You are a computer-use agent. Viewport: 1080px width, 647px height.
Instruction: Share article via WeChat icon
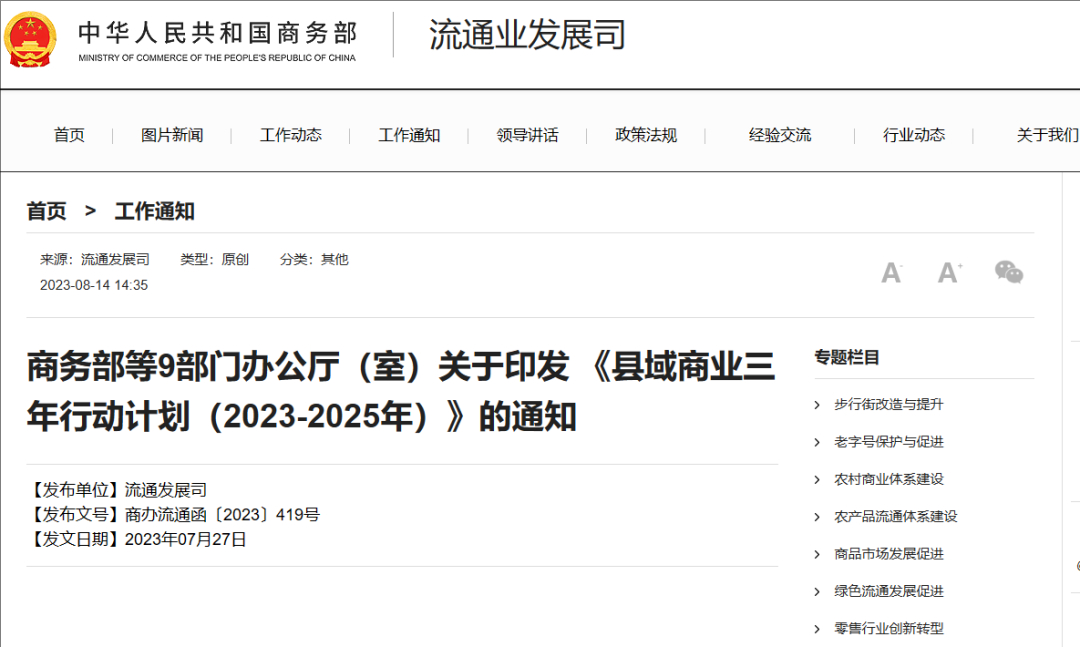[1009, 272]
